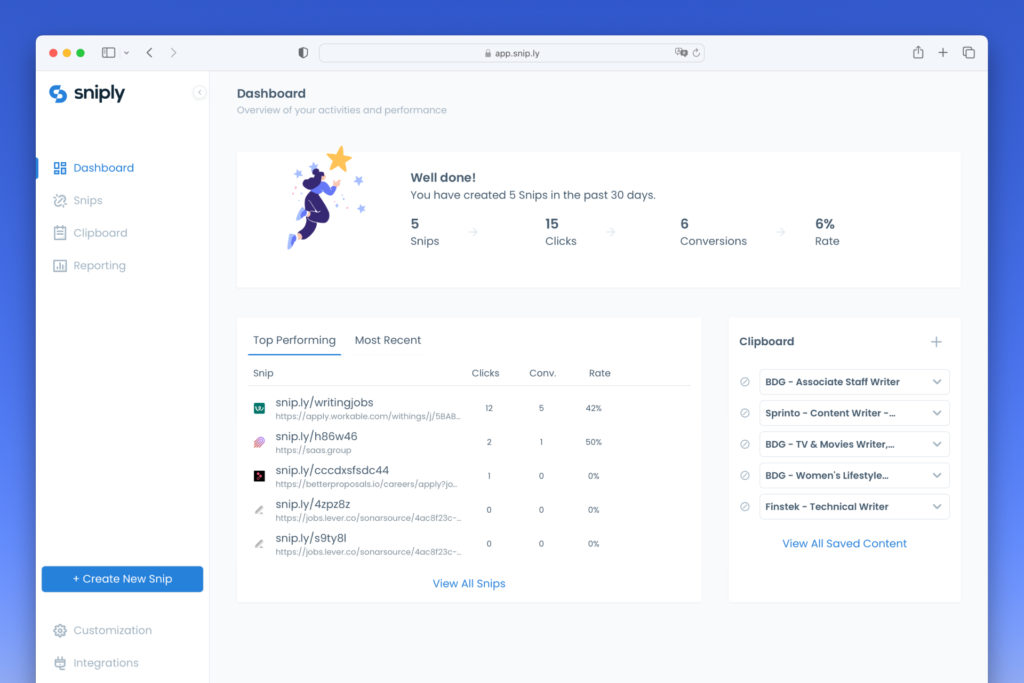Click Safari share icon
This screenshot has width=1024, height=683.
tap(917, 53)
